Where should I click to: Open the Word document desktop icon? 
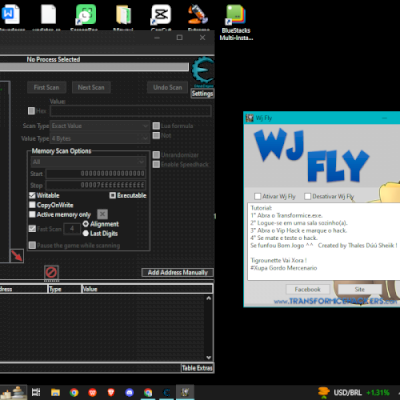coord(11,17)
